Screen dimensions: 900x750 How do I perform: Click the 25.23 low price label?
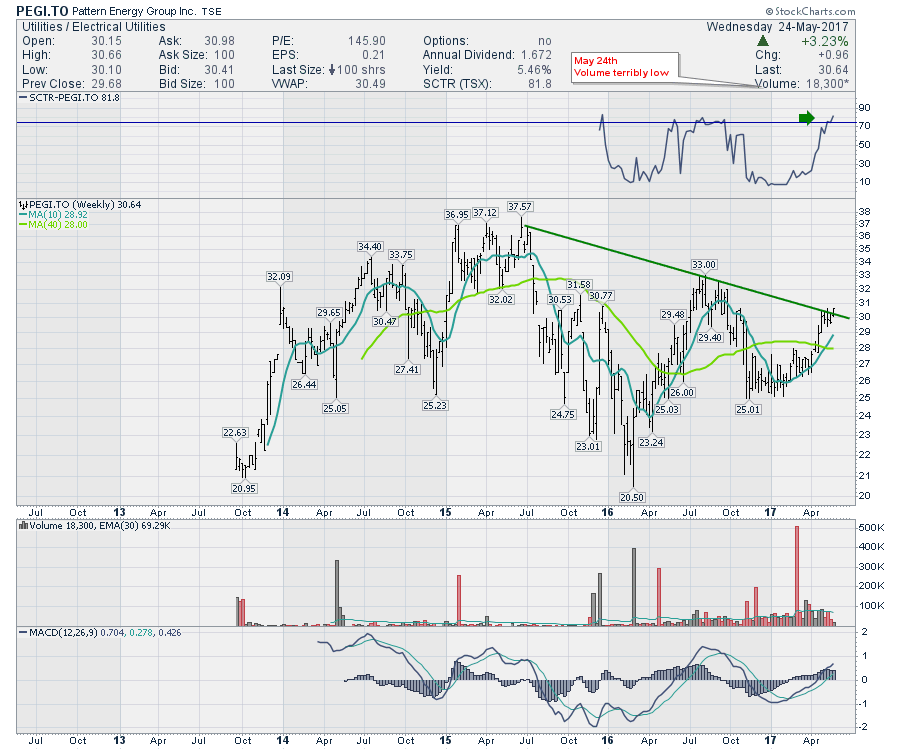tap(435, 405)
